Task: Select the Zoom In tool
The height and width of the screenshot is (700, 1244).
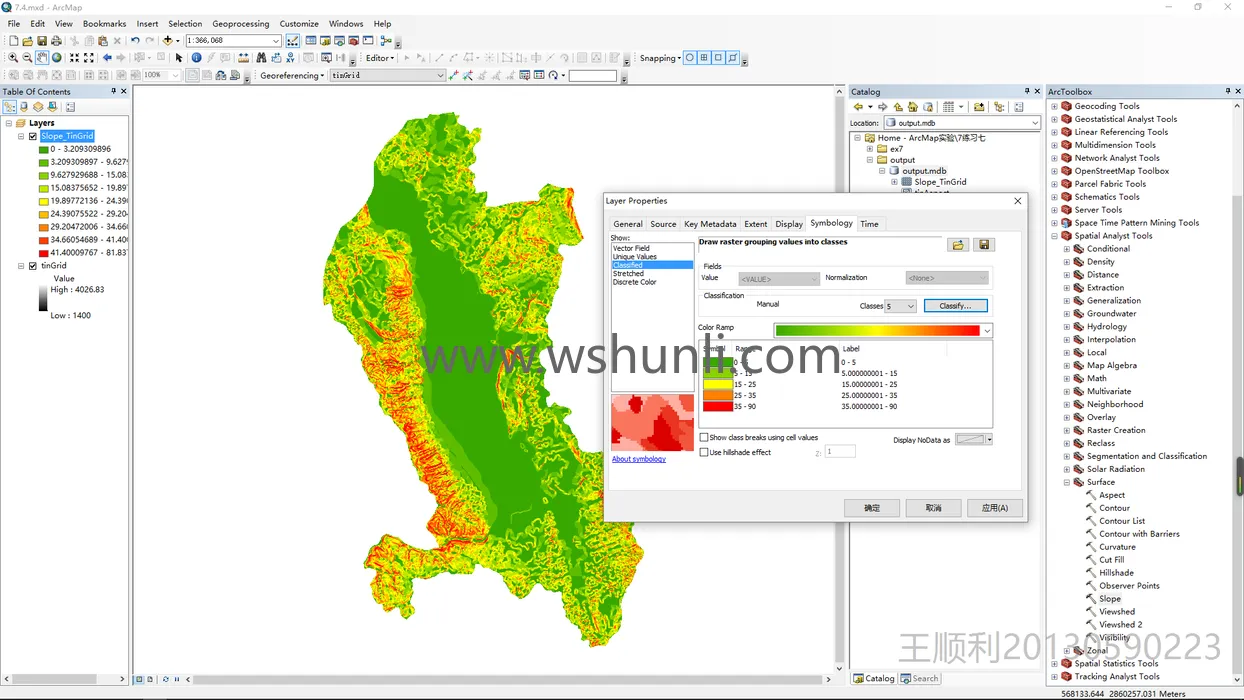Action: tap(13, 58)
